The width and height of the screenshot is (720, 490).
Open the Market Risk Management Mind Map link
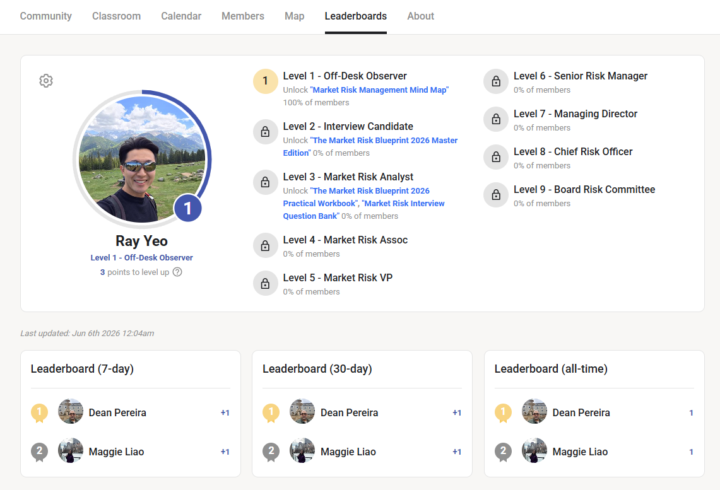pyautogui.click(x=379, y=90)
